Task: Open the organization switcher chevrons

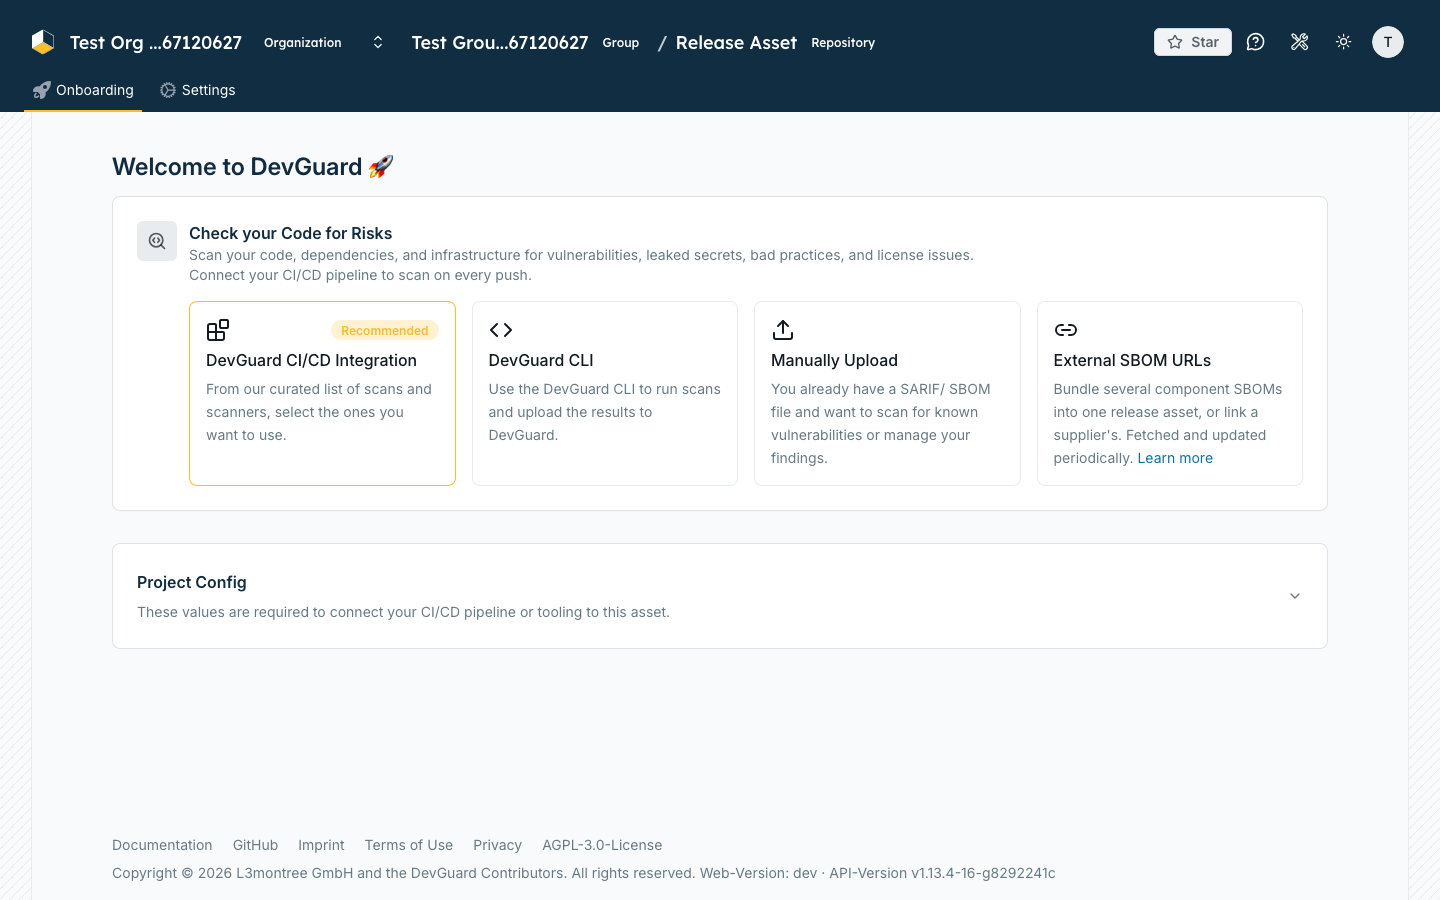Action: click(378, 42)
